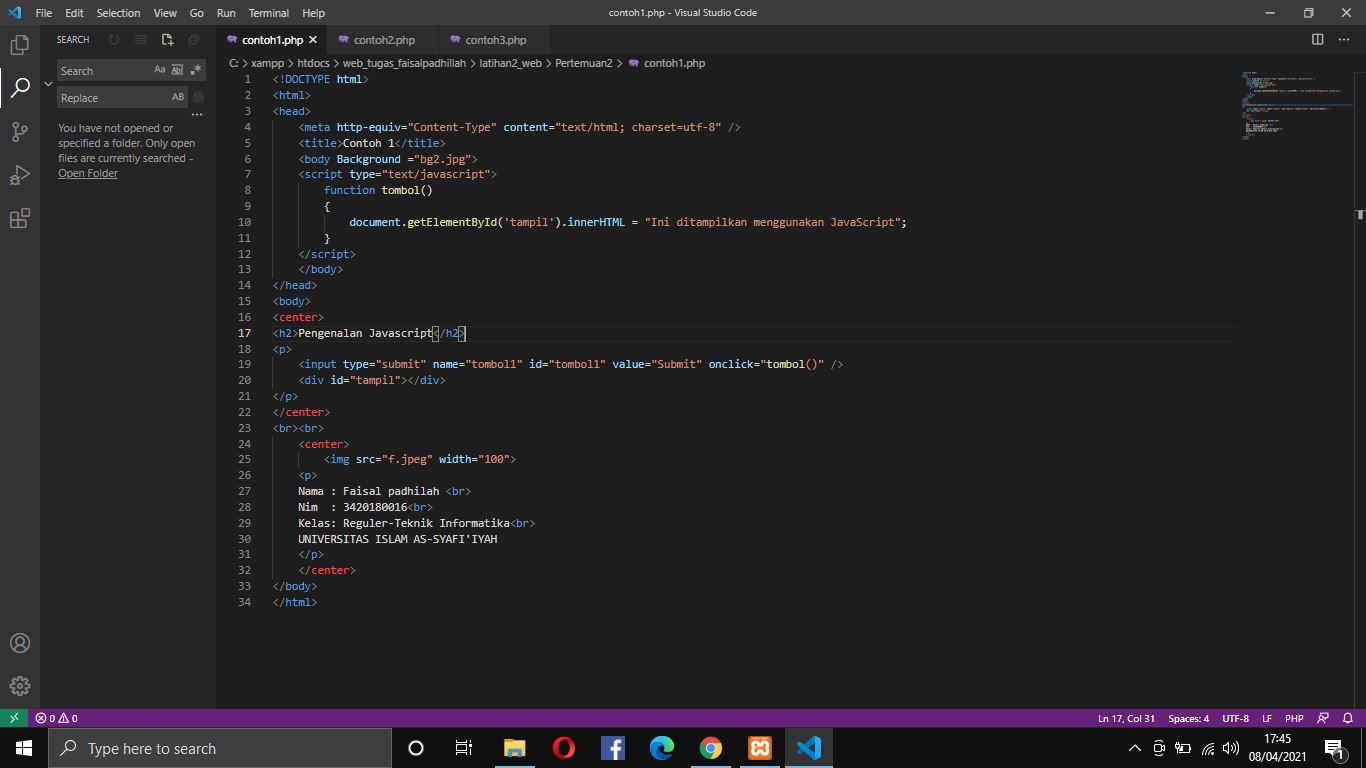
Task: Toggle Preserve Case in replace box
Action: point(178,97)
